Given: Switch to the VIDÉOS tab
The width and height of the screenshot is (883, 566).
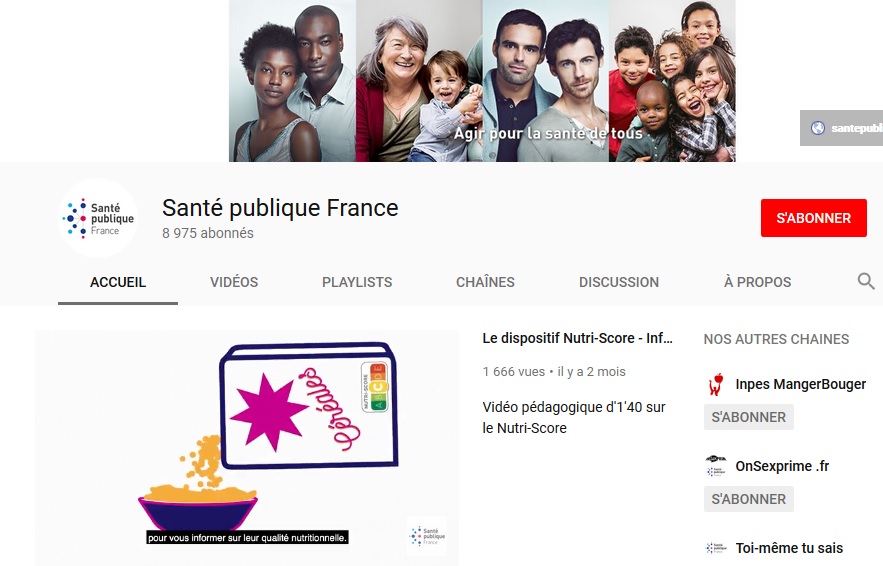Looking at the screenshot, I should 234,282.
